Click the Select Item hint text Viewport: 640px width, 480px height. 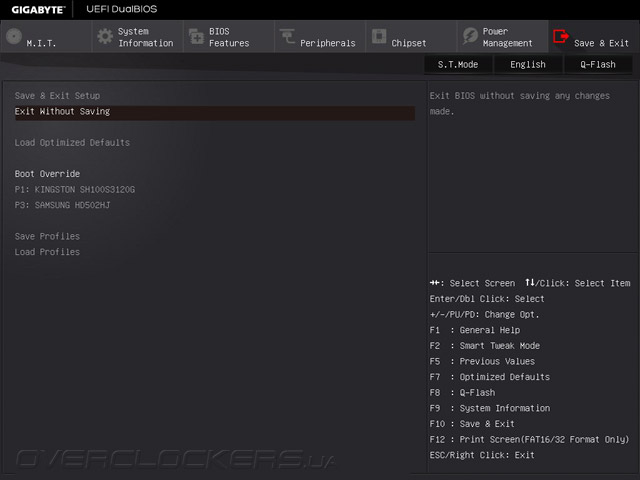pos(578,283)
